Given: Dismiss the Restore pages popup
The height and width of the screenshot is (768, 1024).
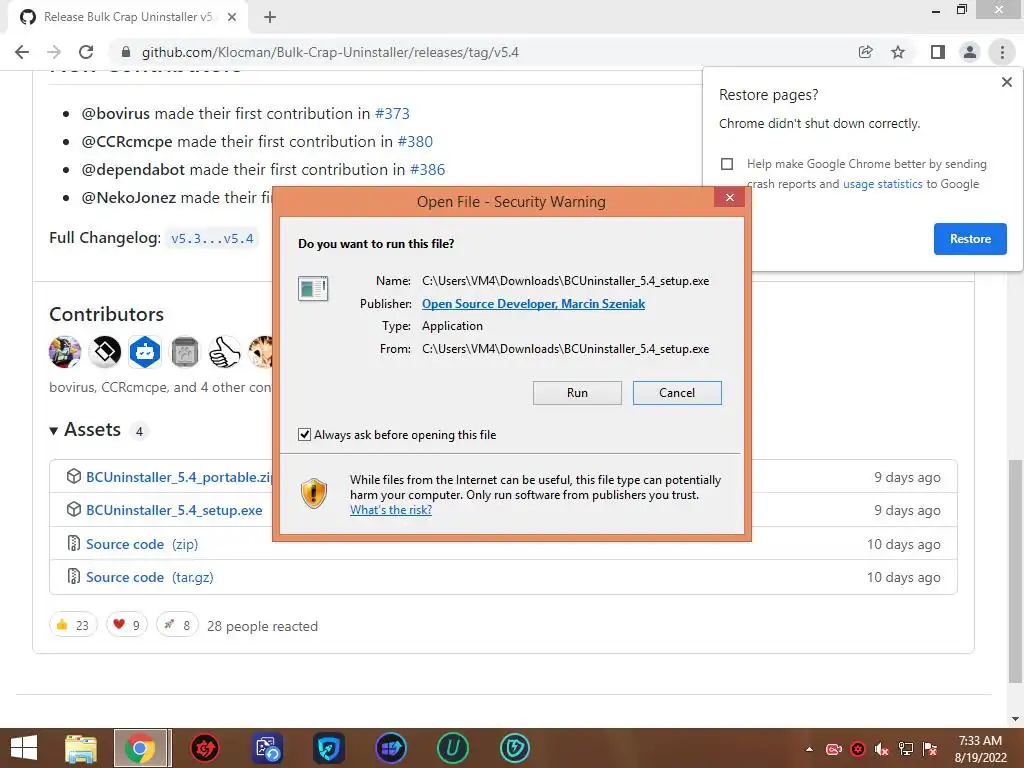Looking at the screenshot, I should pos(1006,82).
